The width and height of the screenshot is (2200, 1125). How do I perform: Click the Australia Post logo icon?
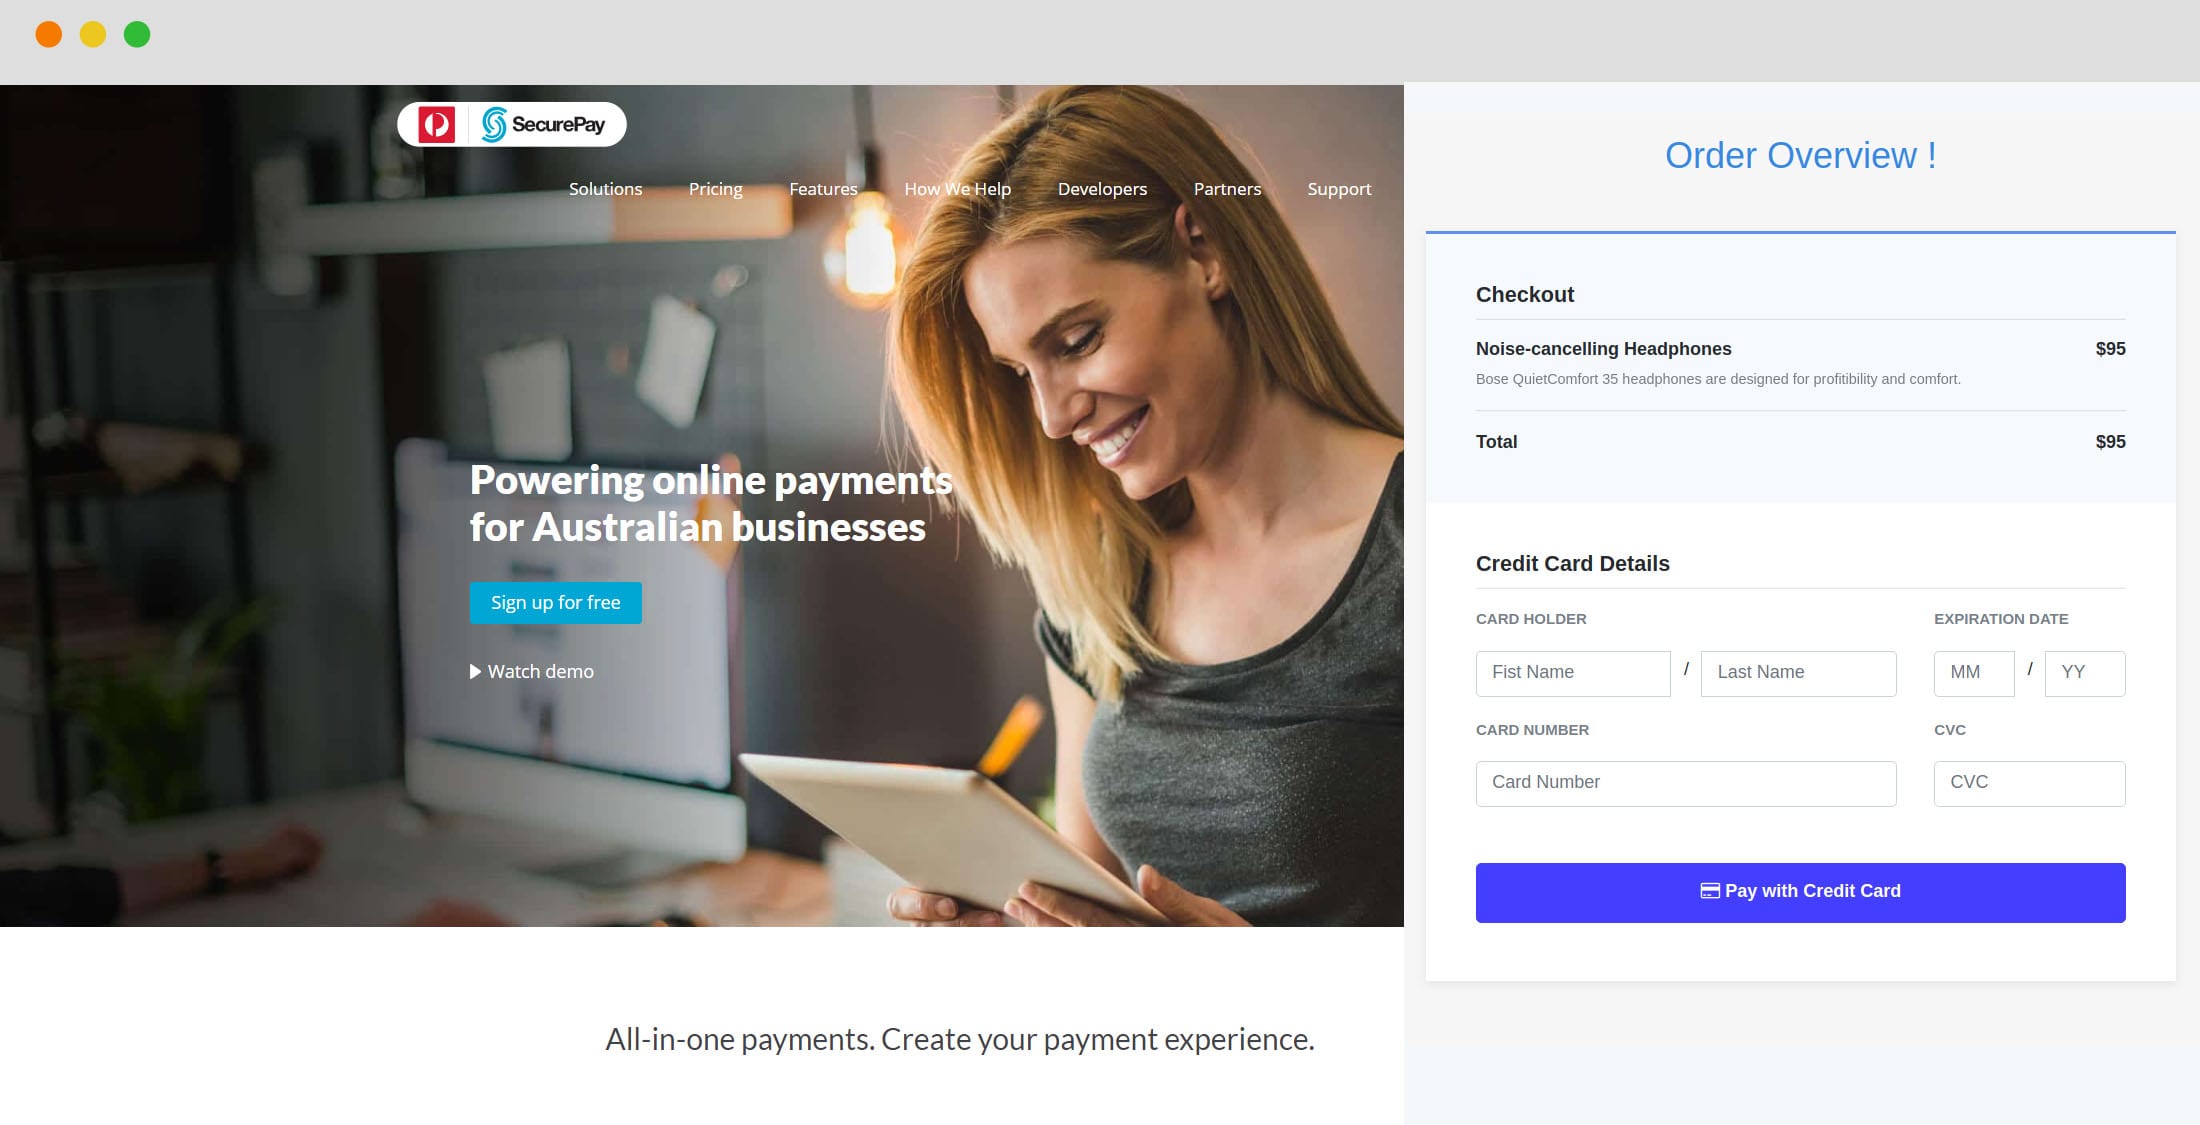pyautogui.click(x=435, y=123)
